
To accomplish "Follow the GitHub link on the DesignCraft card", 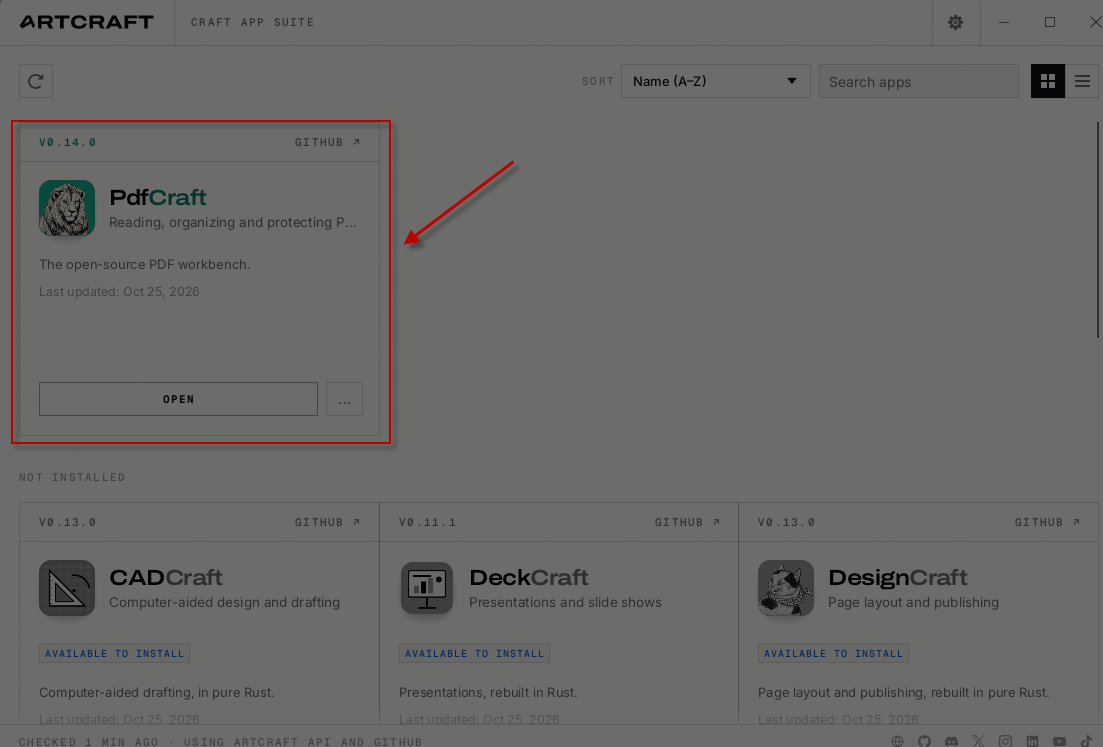I will coord(1047,522).
